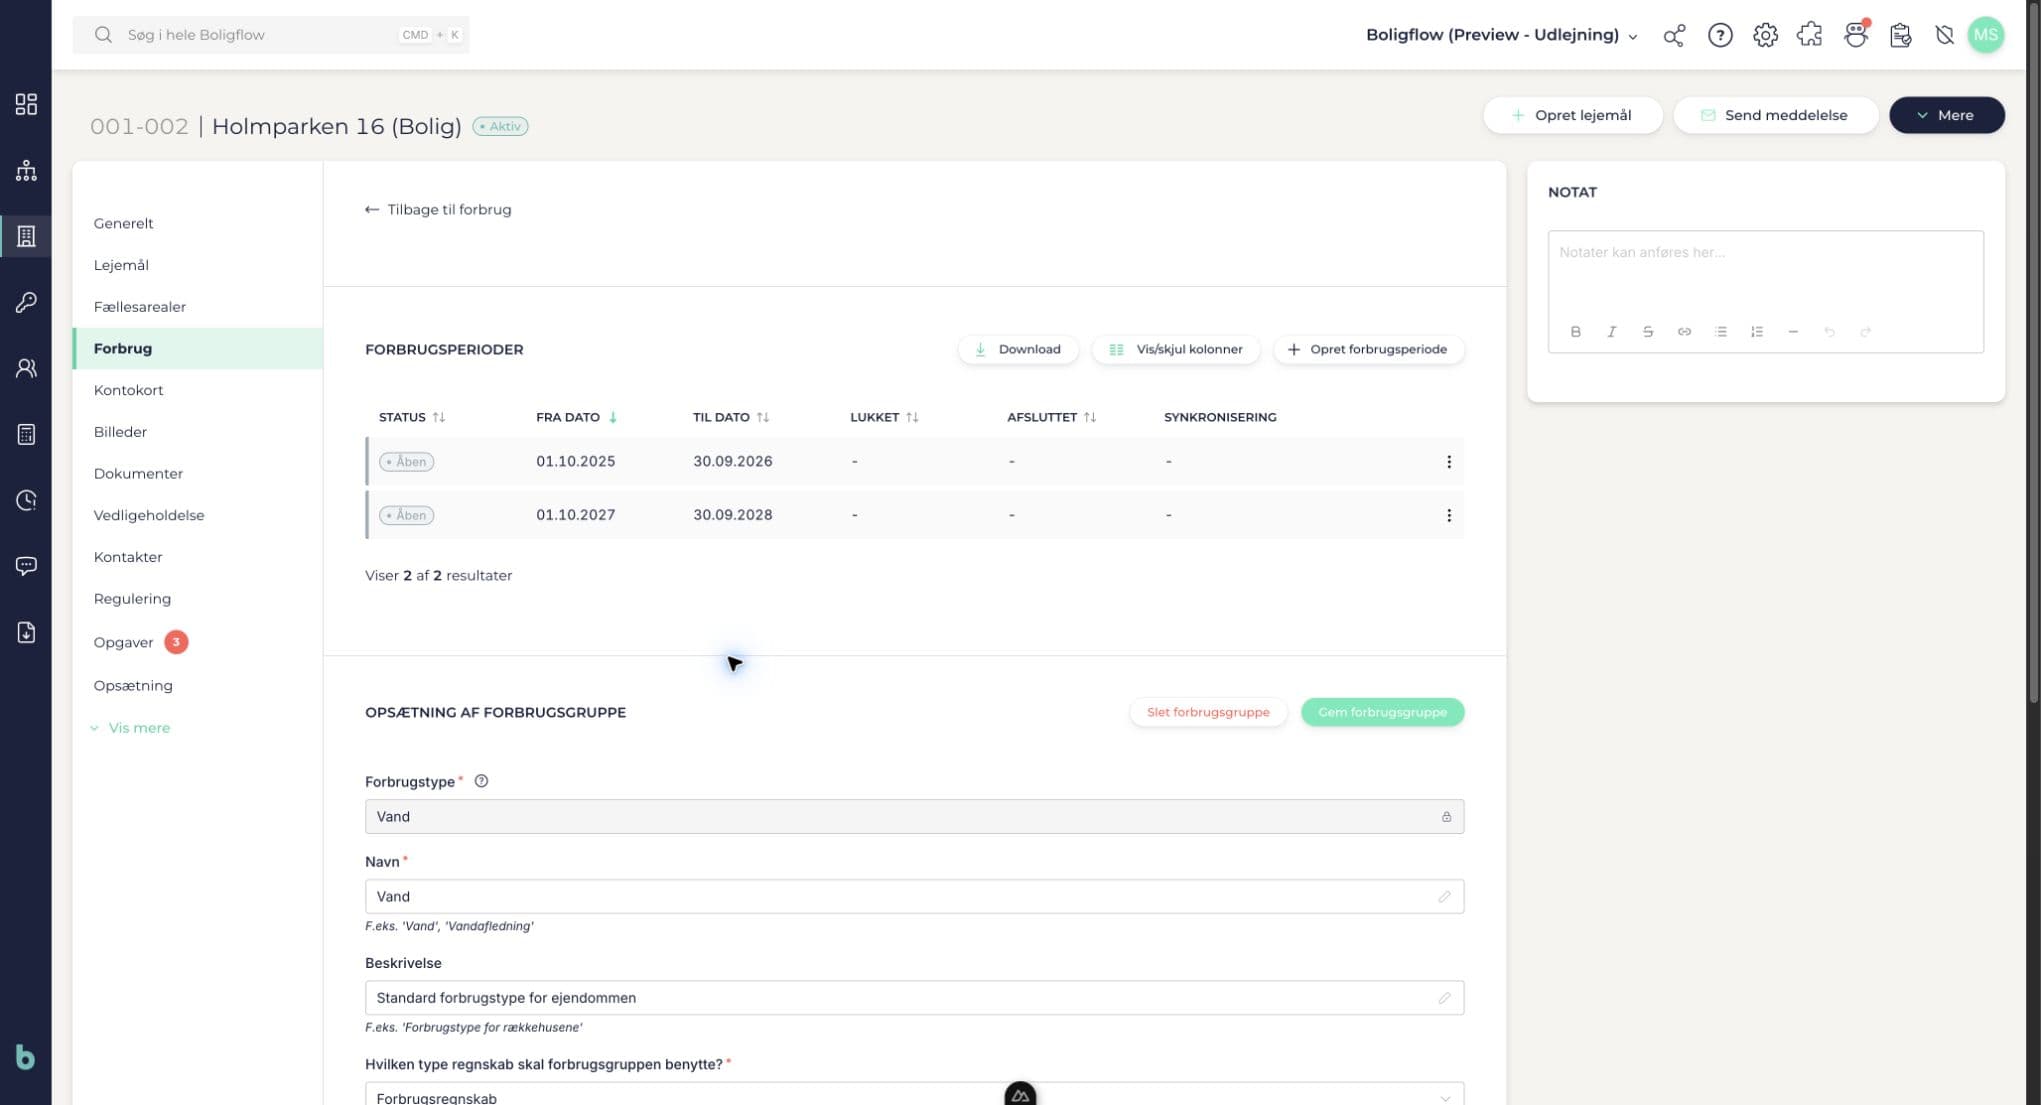
Task: Toggle italic in the note editor
Action: pos(1612,332)
